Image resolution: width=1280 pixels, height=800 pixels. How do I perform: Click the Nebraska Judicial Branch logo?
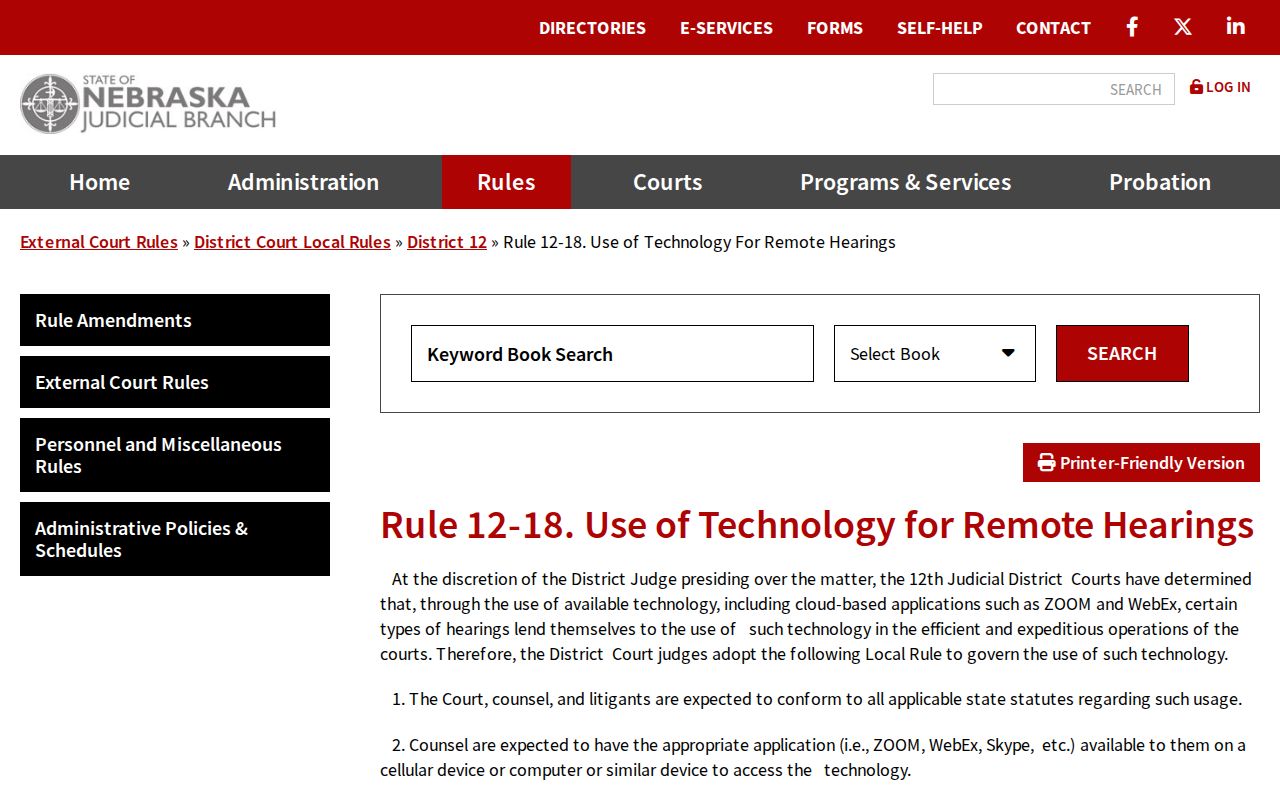(x=148, y=104)
